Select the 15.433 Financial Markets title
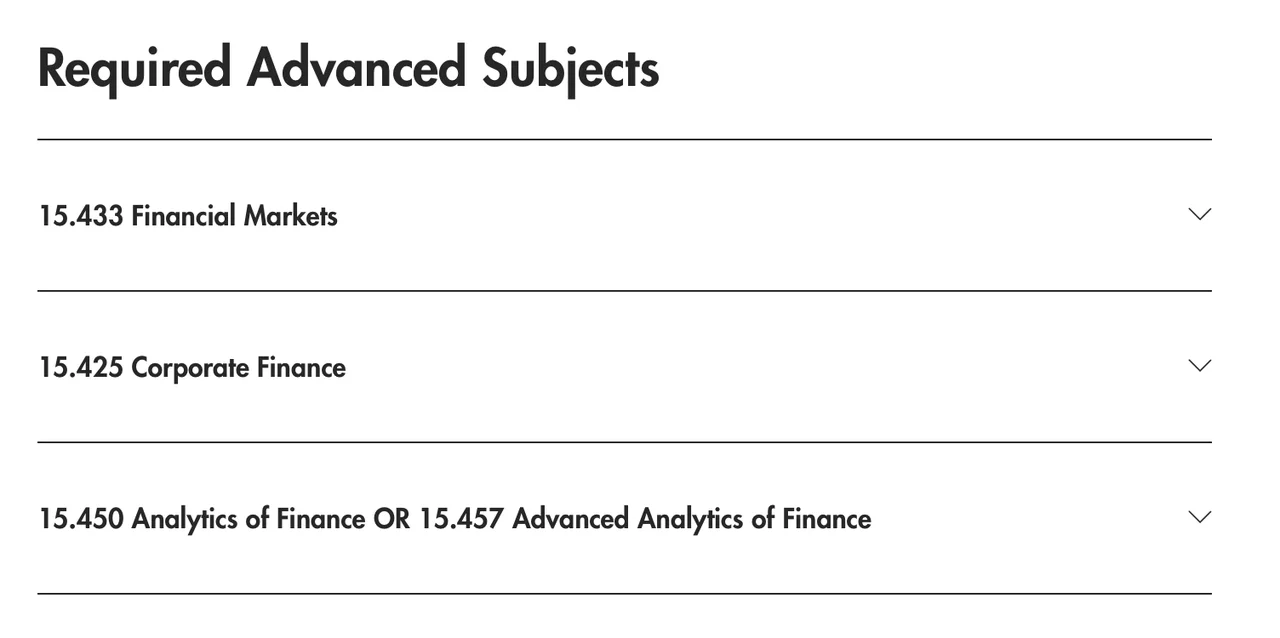Screen dimensions: 1280x638 pyautogui.click(x=188, y=216)
